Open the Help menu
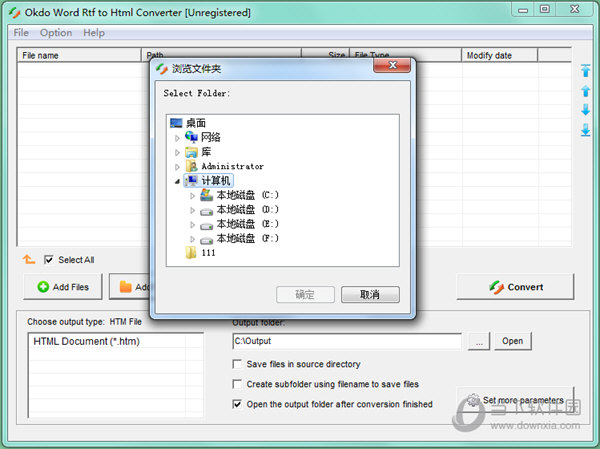Screen dimensions: 600x449 pyautogui.click(x=94, y=33)
